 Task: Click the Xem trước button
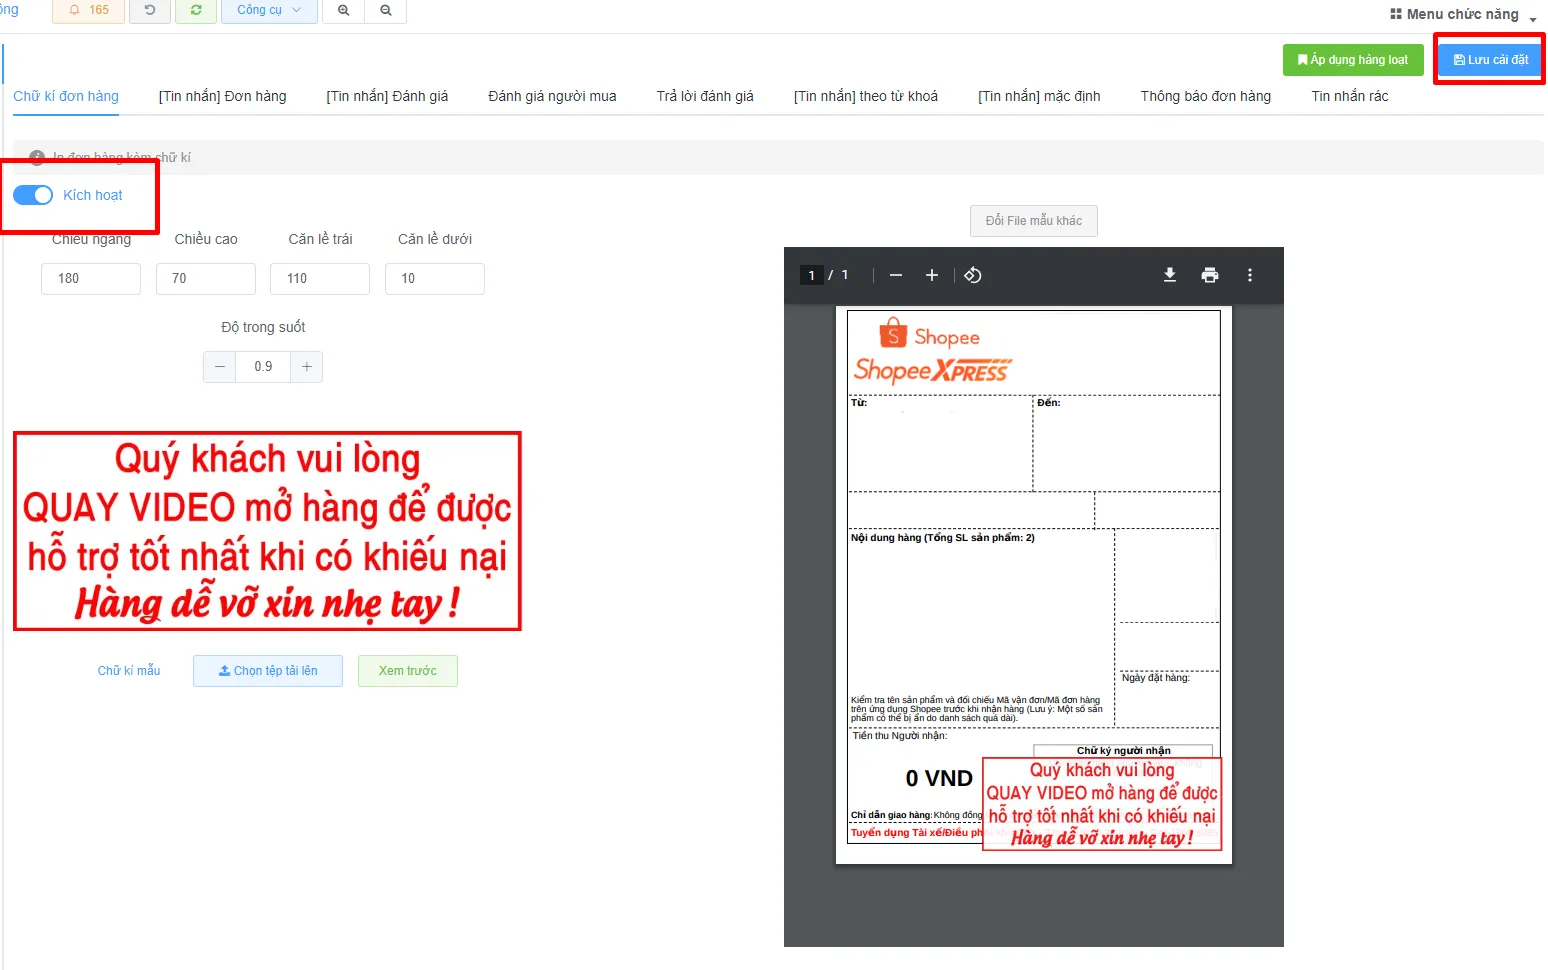pos(408,671)
